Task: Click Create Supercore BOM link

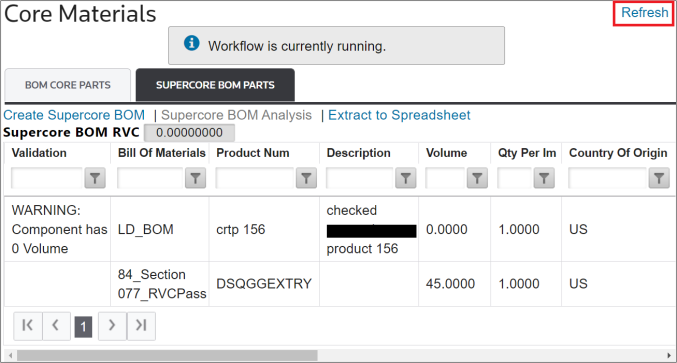Action: coord(74,115)
